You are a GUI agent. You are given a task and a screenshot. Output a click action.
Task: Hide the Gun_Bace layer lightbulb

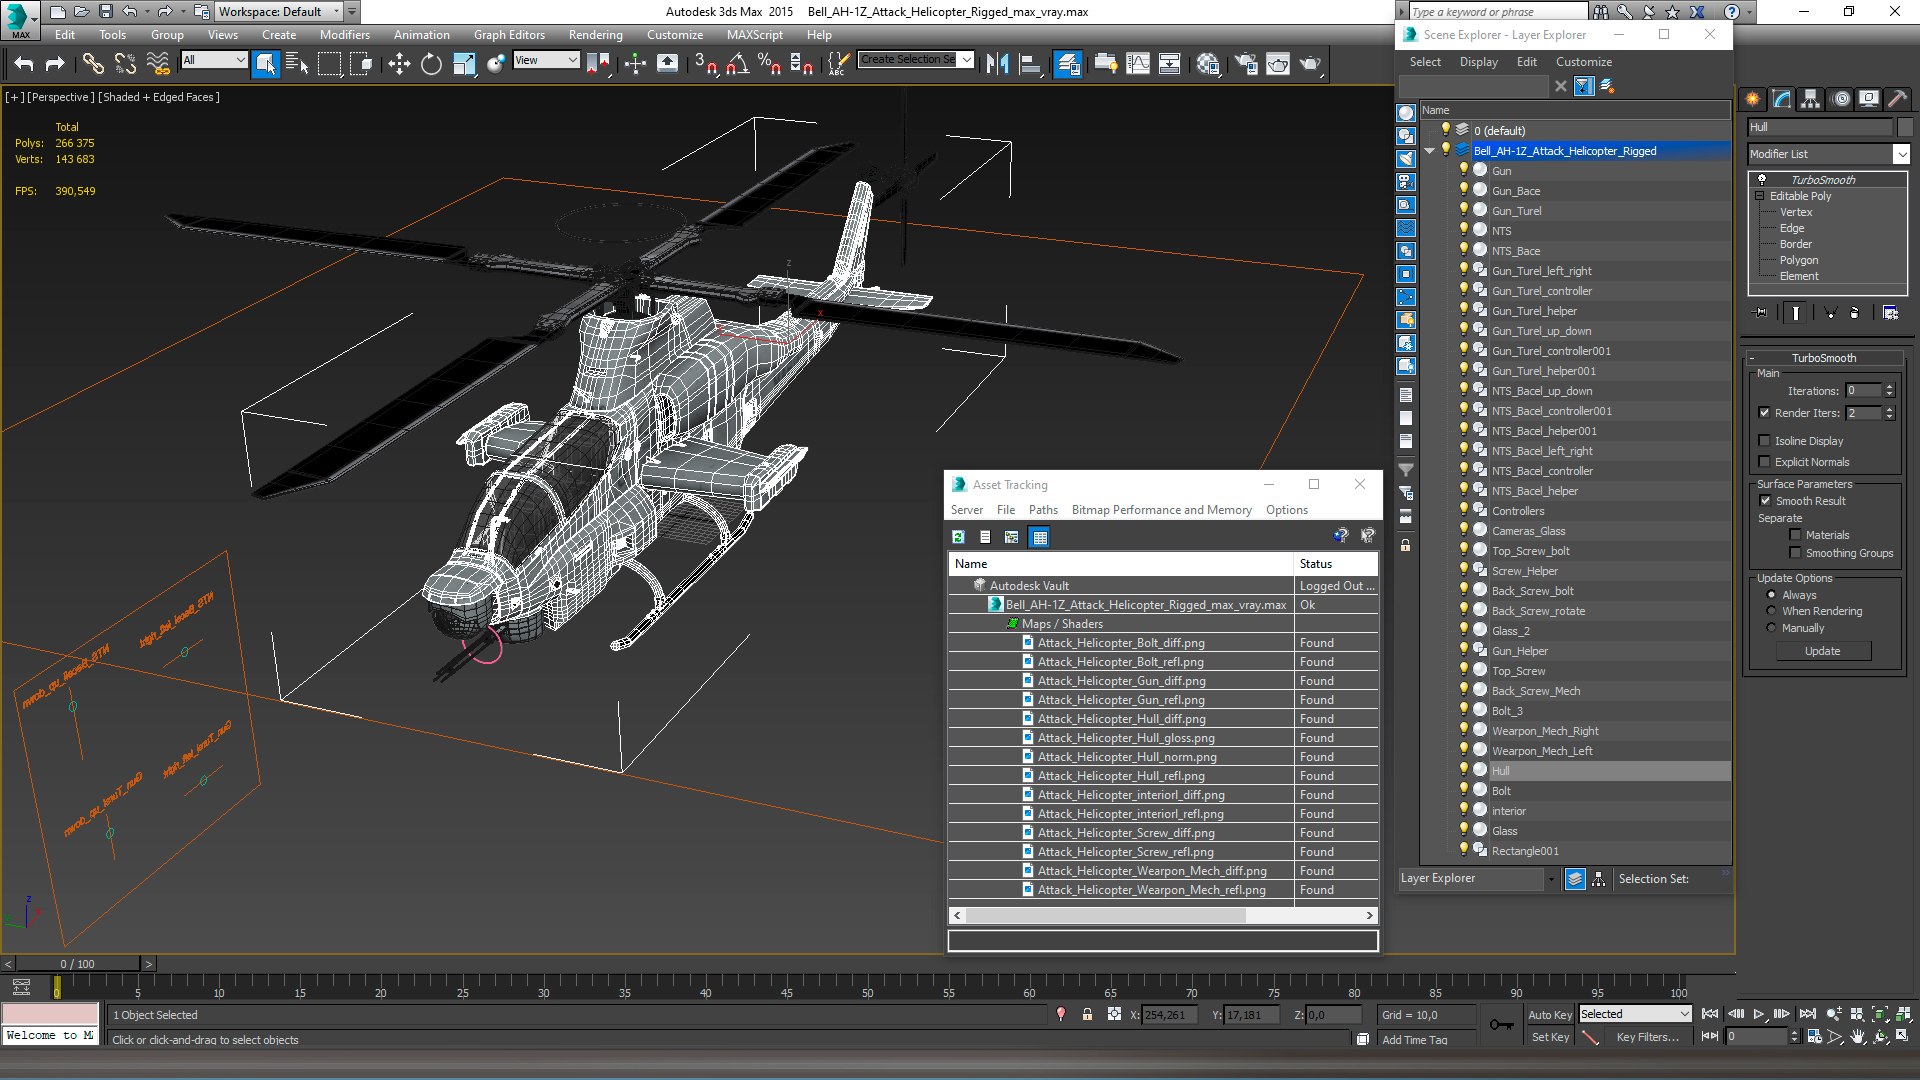(x=1464, y=190)
